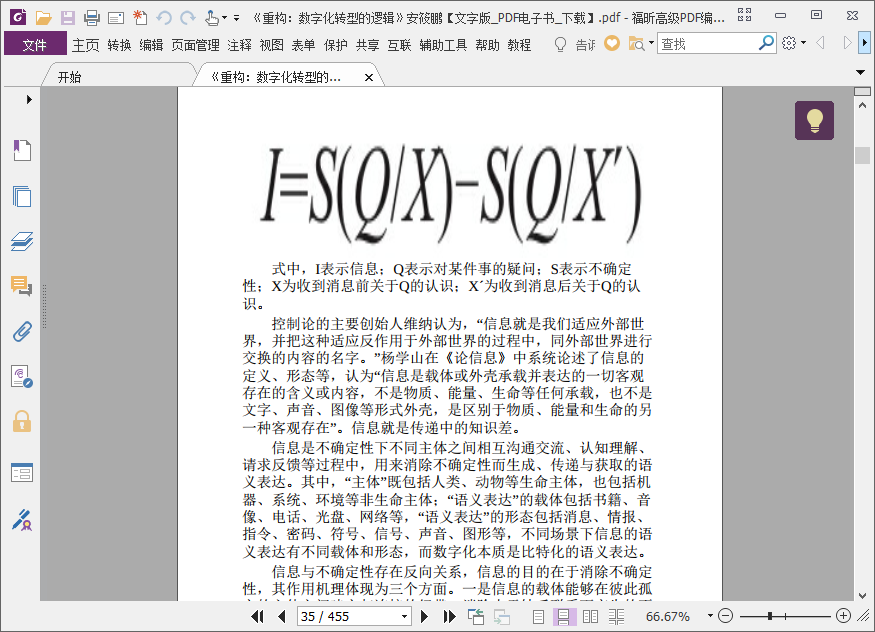Viewport: 875px width, 632px height.
Task: Open the hand tool mode dropdown arrow
Action: click(x=224, y=18)
